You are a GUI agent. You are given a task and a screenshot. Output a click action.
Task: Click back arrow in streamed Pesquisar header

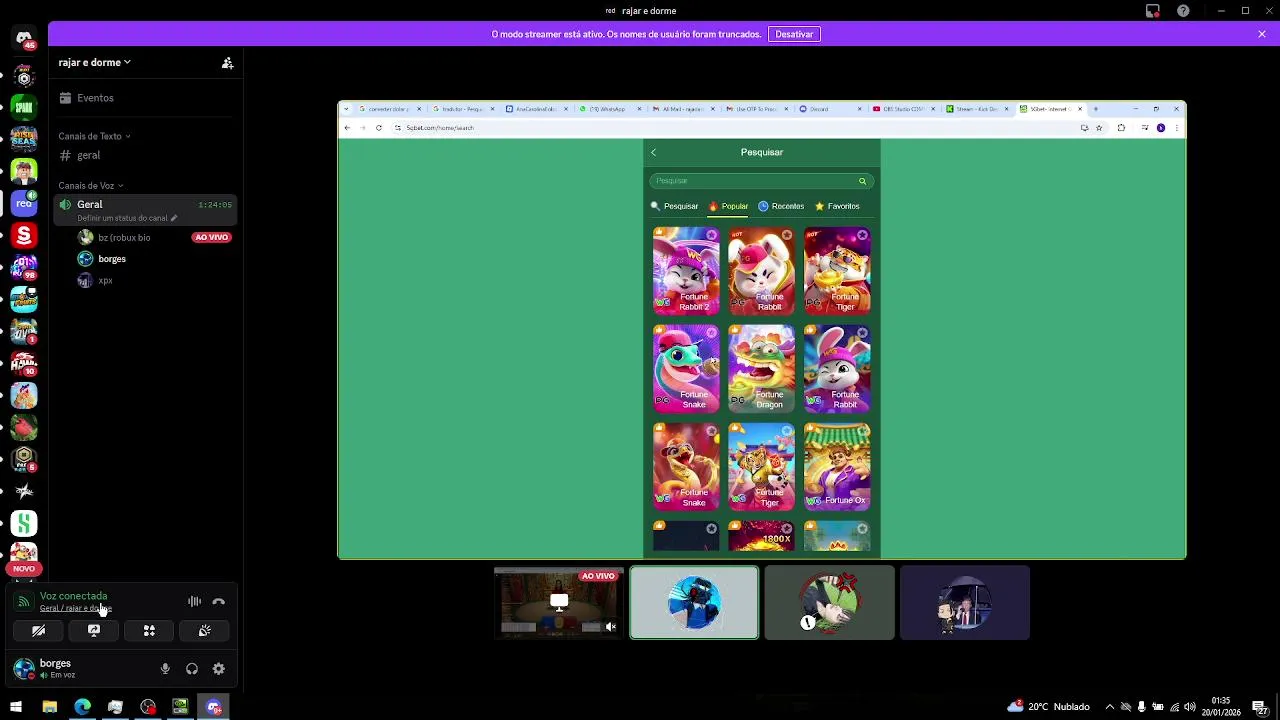654,152
